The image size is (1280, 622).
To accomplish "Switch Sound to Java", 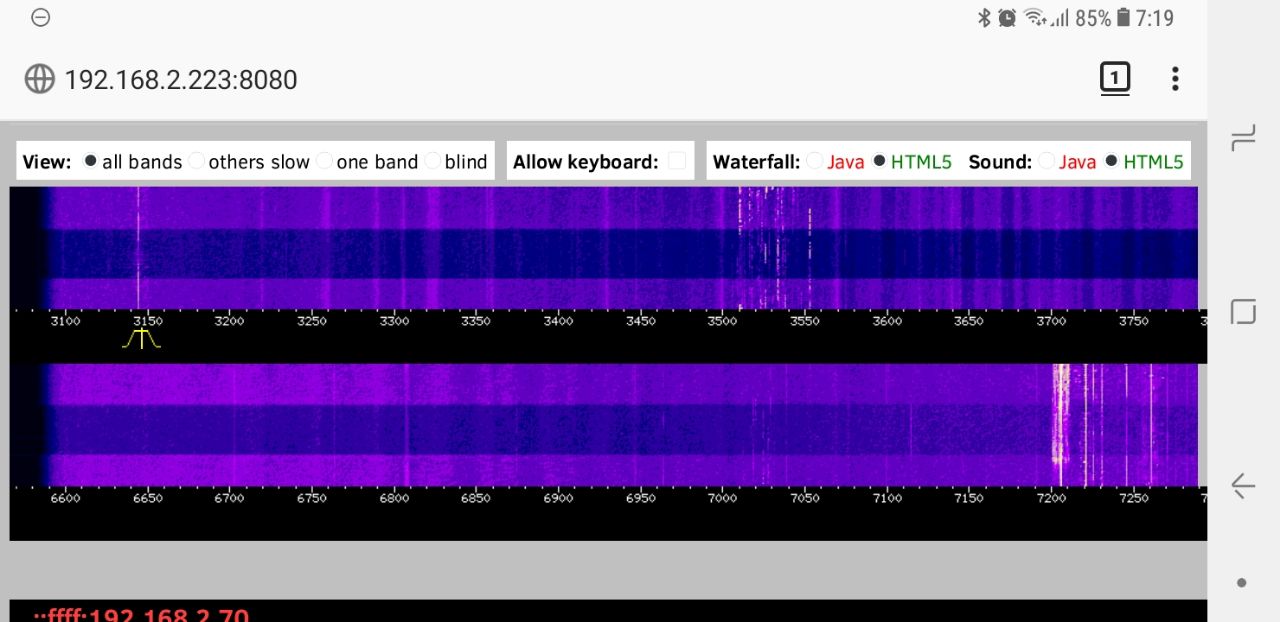I will point(1047,161).
